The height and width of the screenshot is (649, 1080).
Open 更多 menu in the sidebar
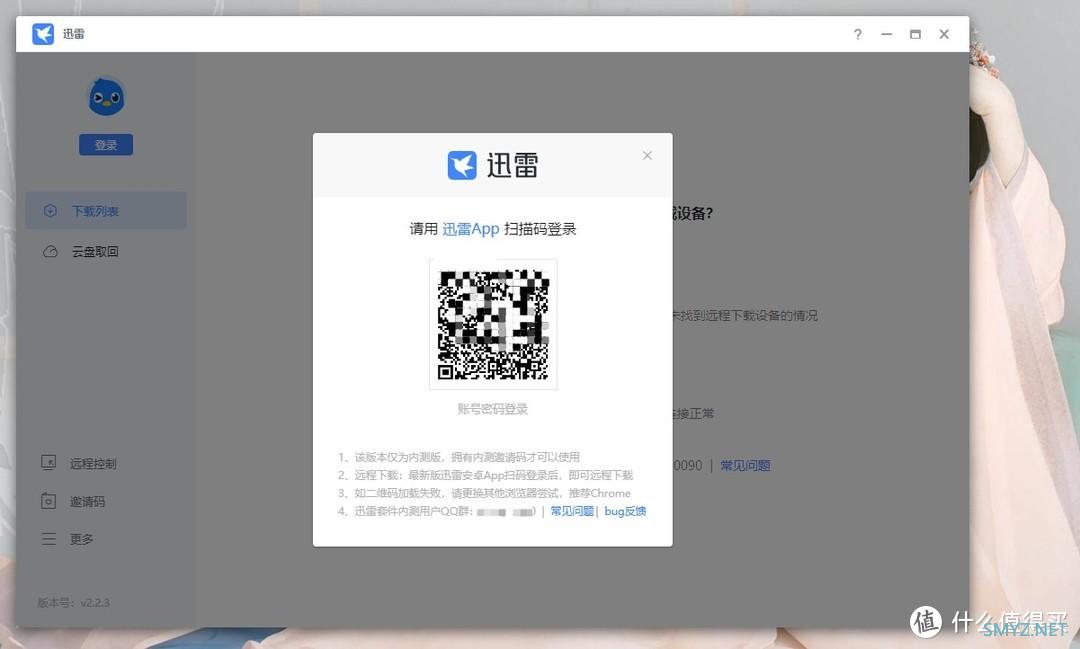tap(81, 539)
